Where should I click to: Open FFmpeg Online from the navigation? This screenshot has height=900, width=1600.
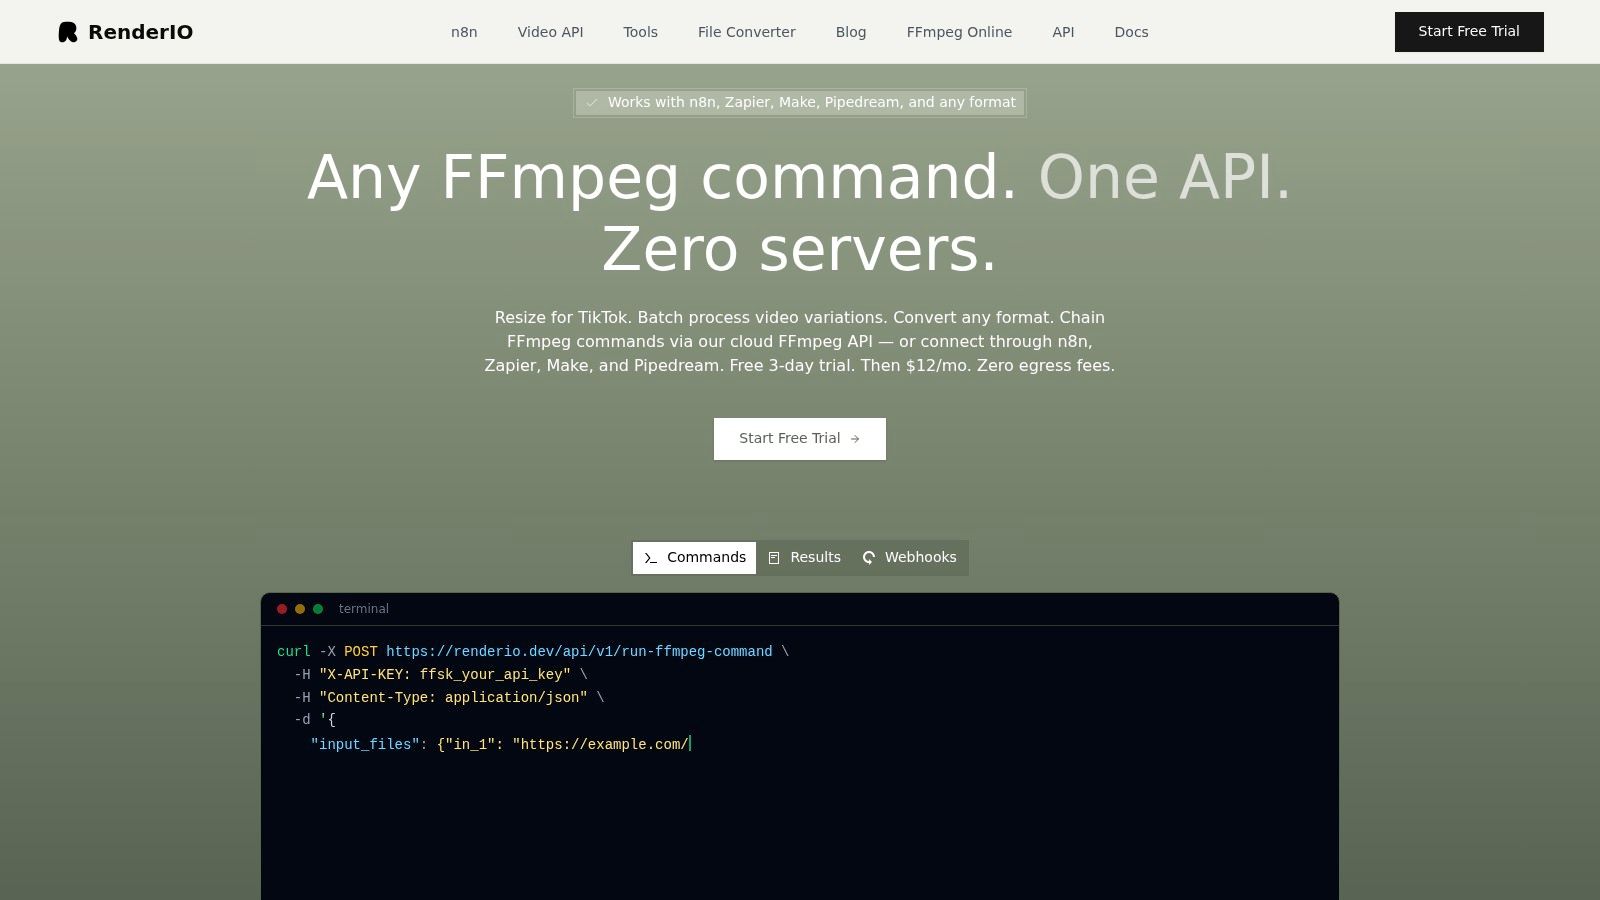click(959, 32)
